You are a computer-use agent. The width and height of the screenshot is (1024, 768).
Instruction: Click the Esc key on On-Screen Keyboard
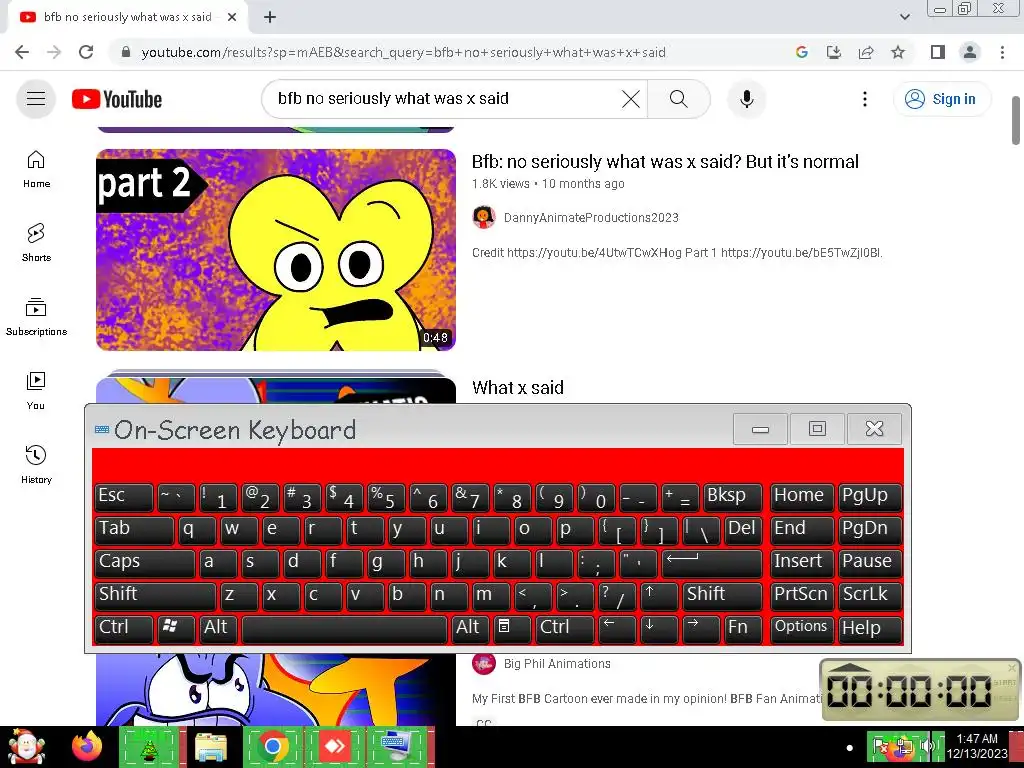click(123, 497)
